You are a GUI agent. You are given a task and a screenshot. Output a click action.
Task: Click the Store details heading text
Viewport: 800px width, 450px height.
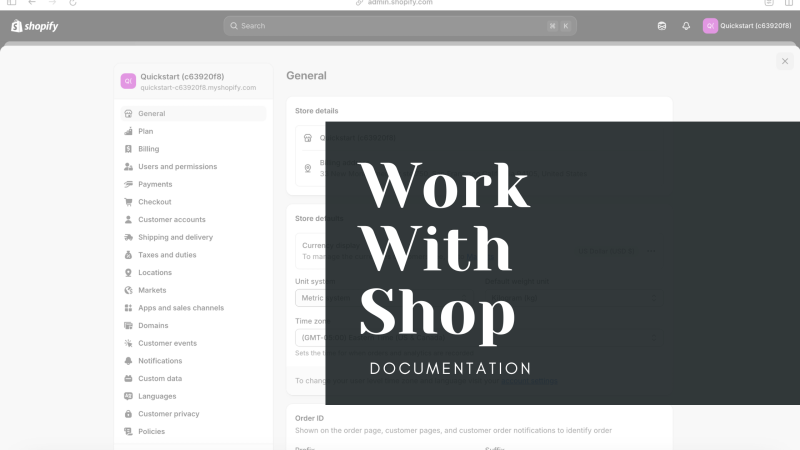coord(316,111)
